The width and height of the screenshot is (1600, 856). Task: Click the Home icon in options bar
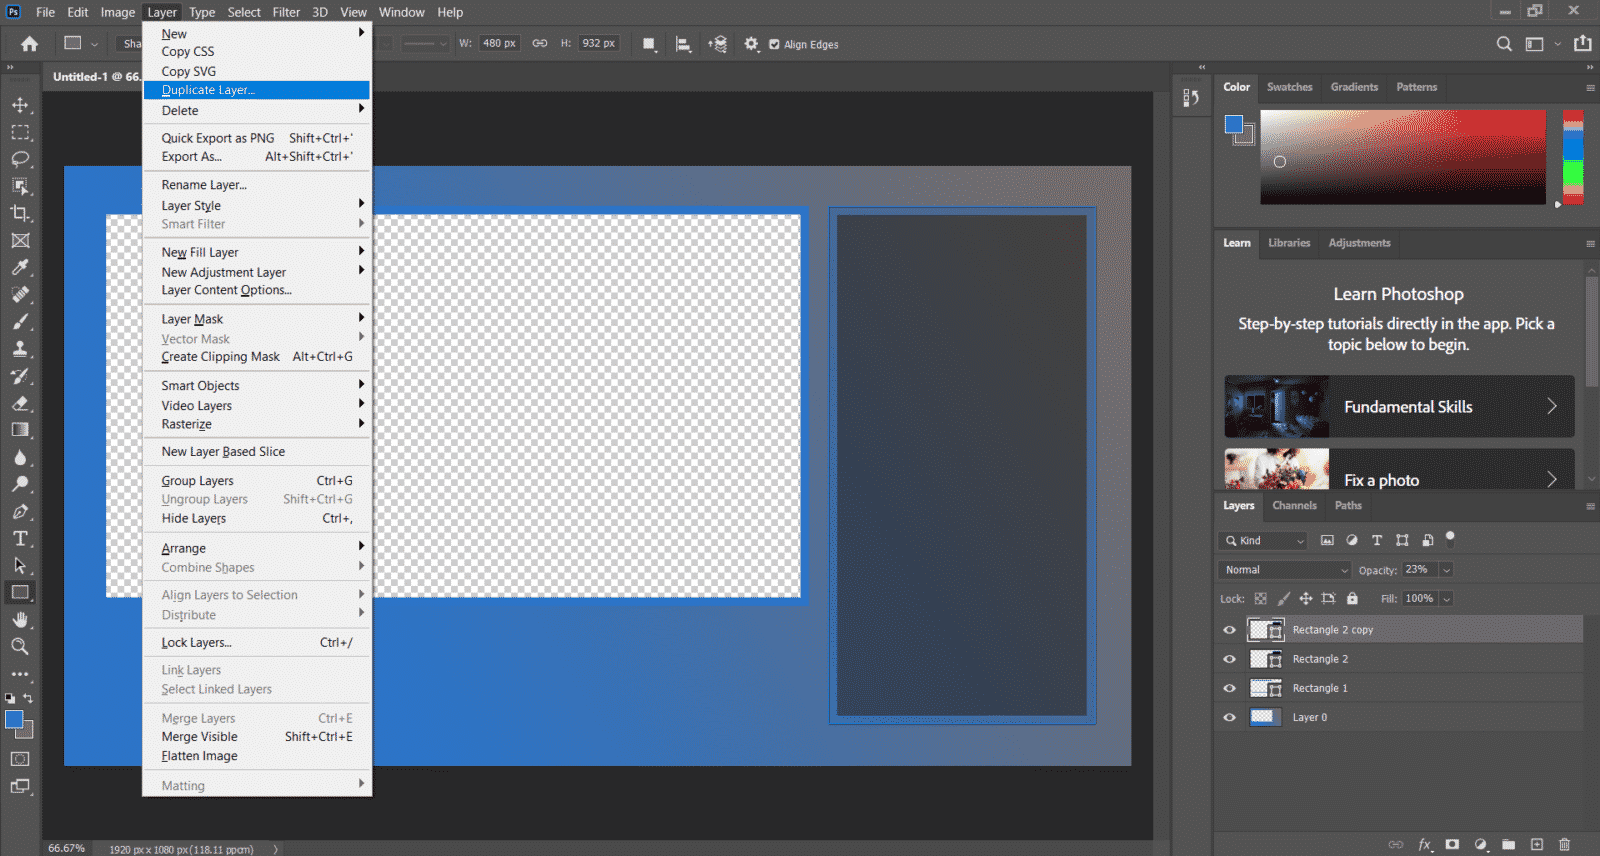30,44
